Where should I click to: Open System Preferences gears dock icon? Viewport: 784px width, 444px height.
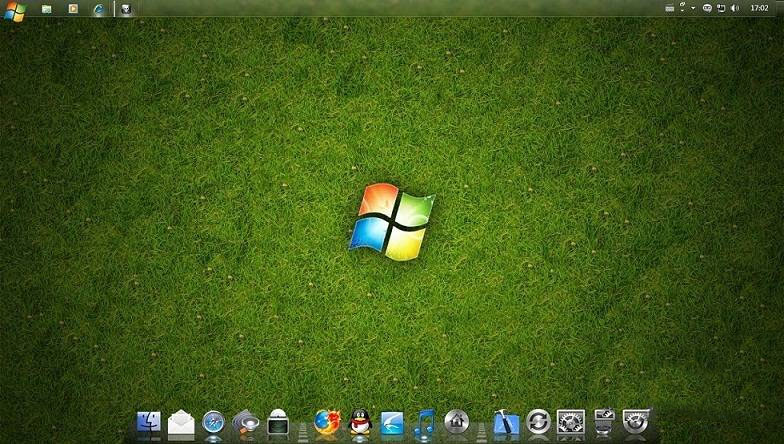click(570, 422)
